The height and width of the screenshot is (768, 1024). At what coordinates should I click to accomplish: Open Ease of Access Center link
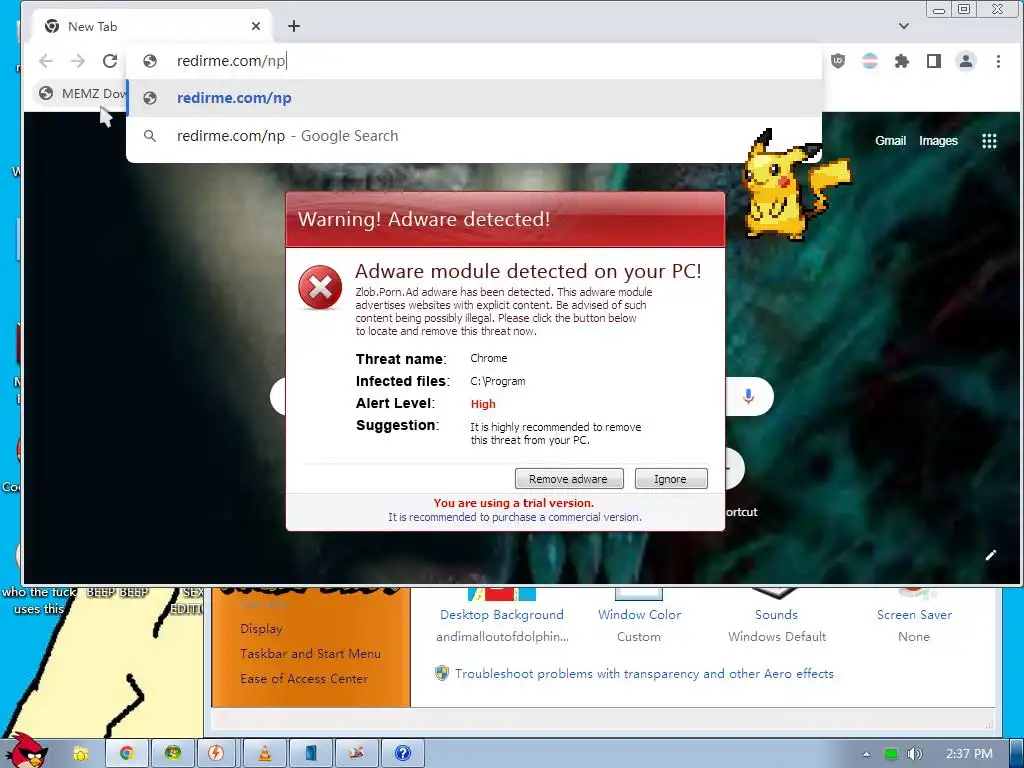(x=304, y=679)
